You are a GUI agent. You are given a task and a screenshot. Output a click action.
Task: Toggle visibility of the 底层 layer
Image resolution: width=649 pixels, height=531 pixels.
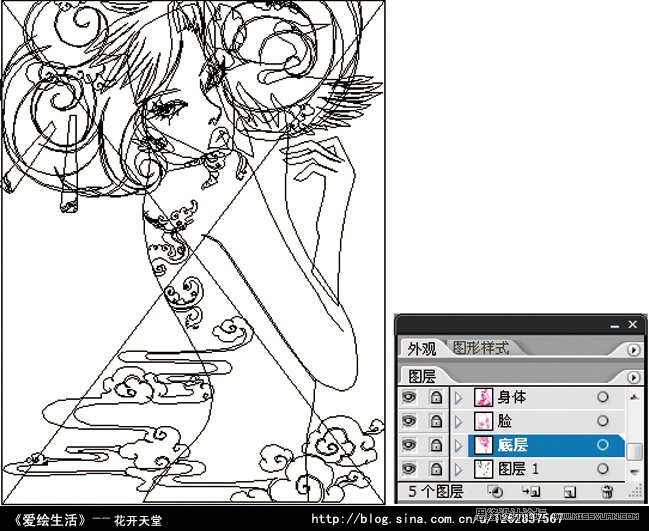tap(409, 445)
